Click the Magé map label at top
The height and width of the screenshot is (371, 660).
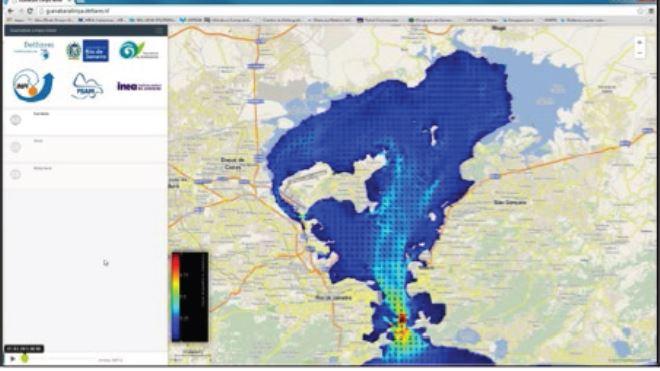499,28
